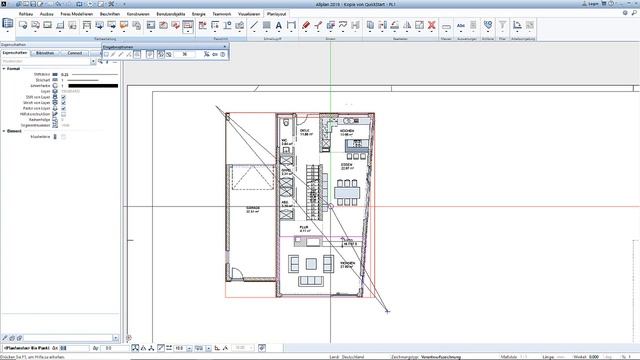The image size is (640, 360).
Task: Click the filter funnel icon in ribbon
Action: (x=502, y=25)
